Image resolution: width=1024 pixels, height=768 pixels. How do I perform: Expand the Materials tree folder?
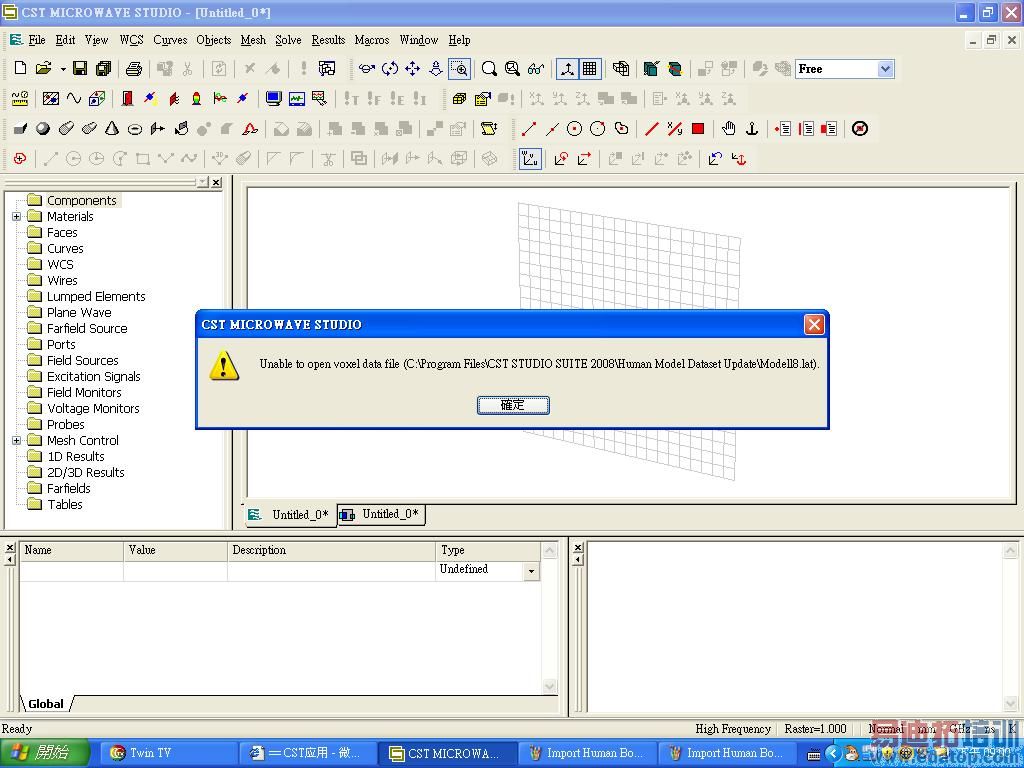(16, 216)
